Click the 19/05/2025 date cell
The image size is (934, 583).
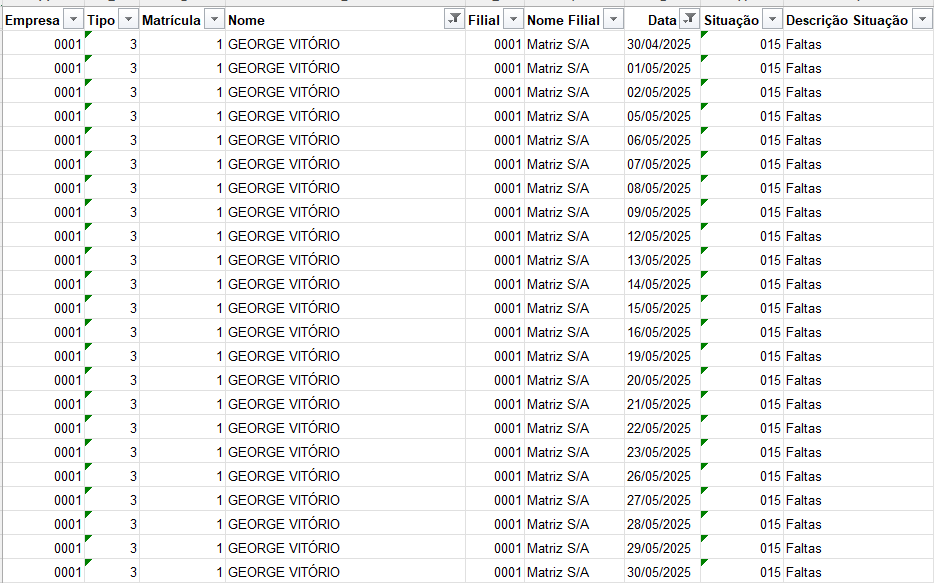click(659, 356)
